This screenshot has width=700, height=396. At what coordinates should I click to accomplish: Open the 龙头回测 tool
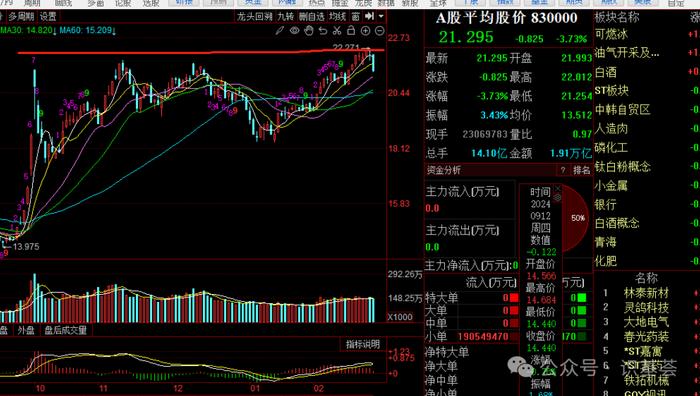tap(254, 17)
